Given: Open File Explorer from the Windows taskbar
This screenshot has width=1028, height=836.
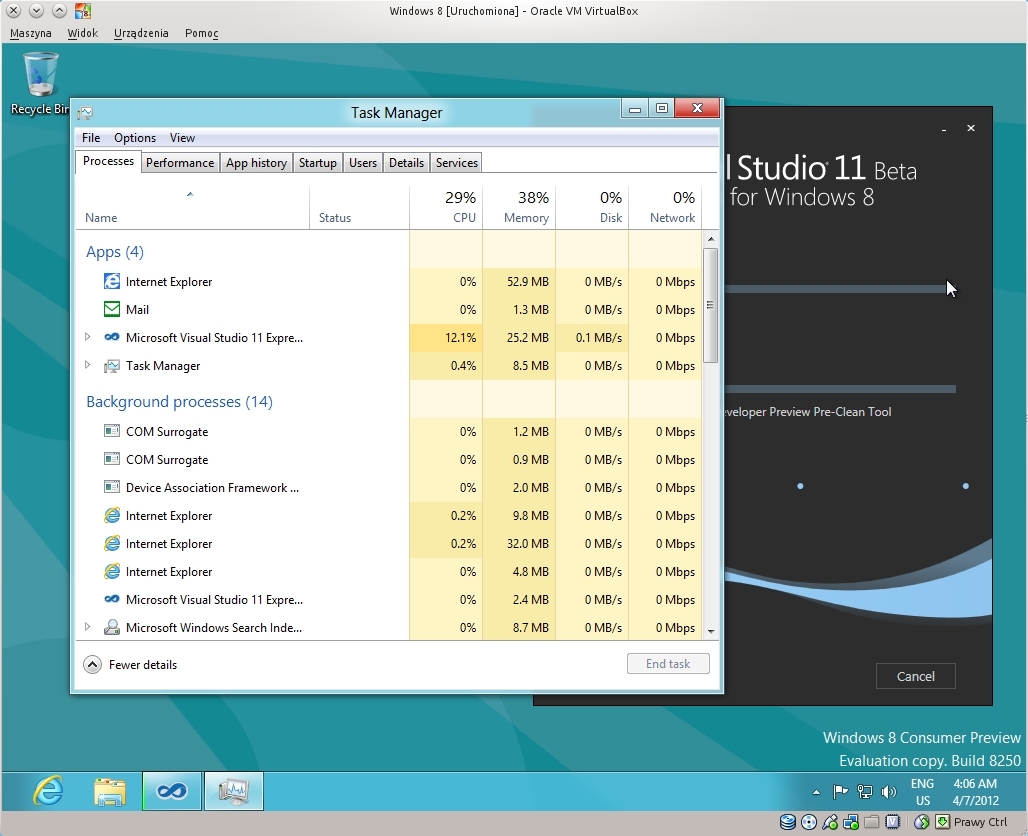Looking at the screenshot, I should 109,791.
